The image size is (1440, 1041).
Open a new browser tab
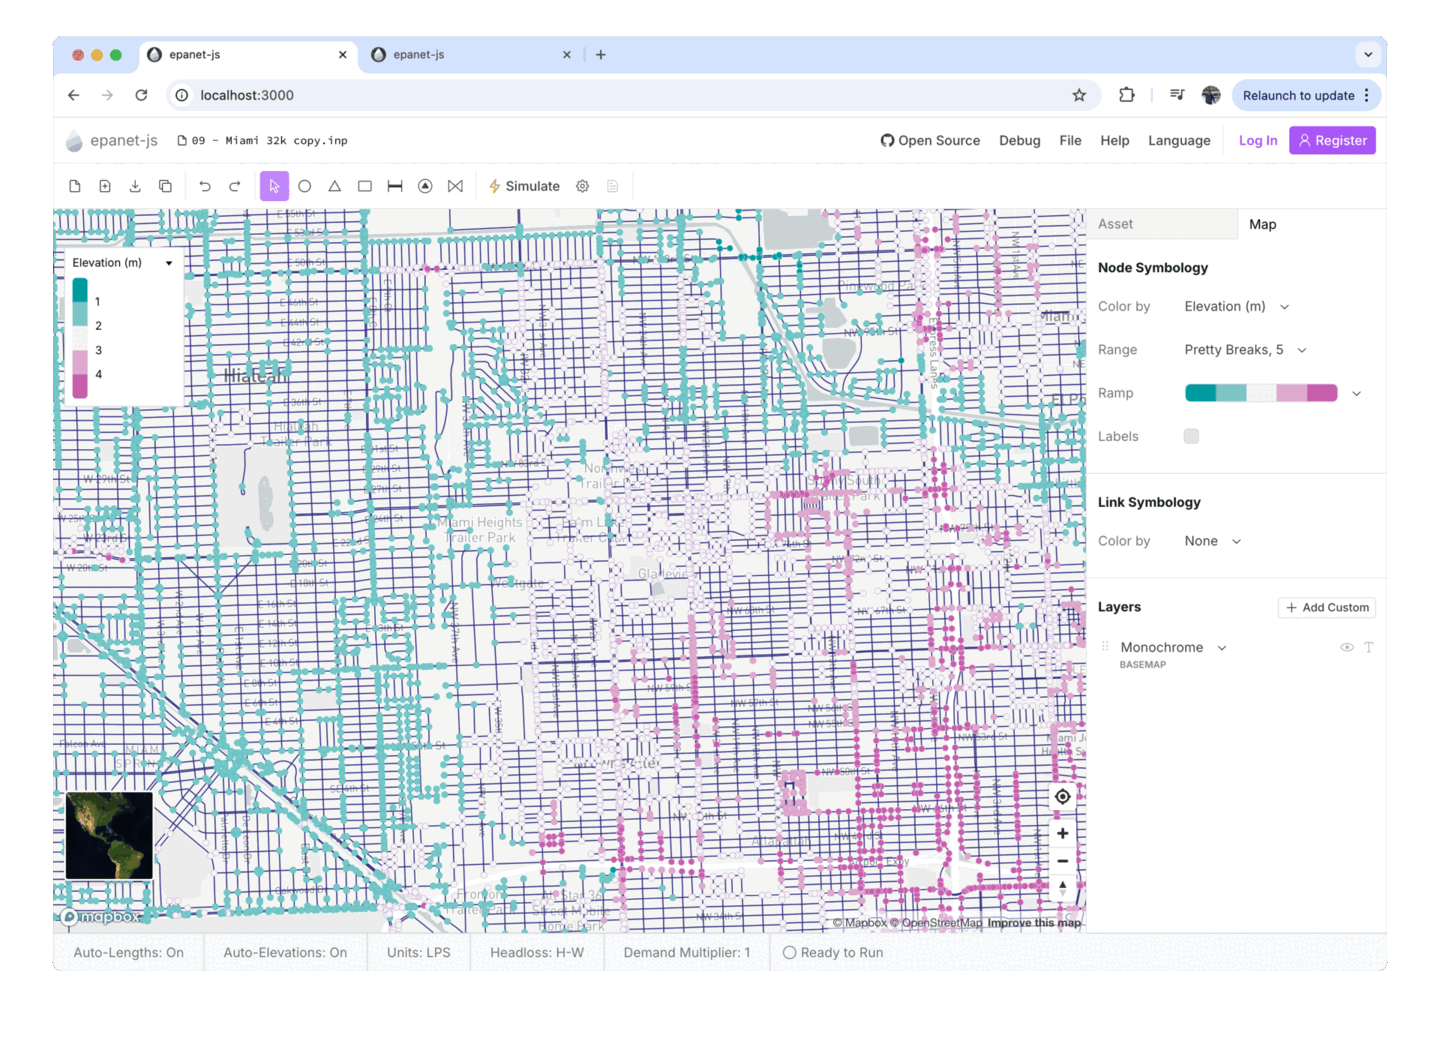coord(601,55)
